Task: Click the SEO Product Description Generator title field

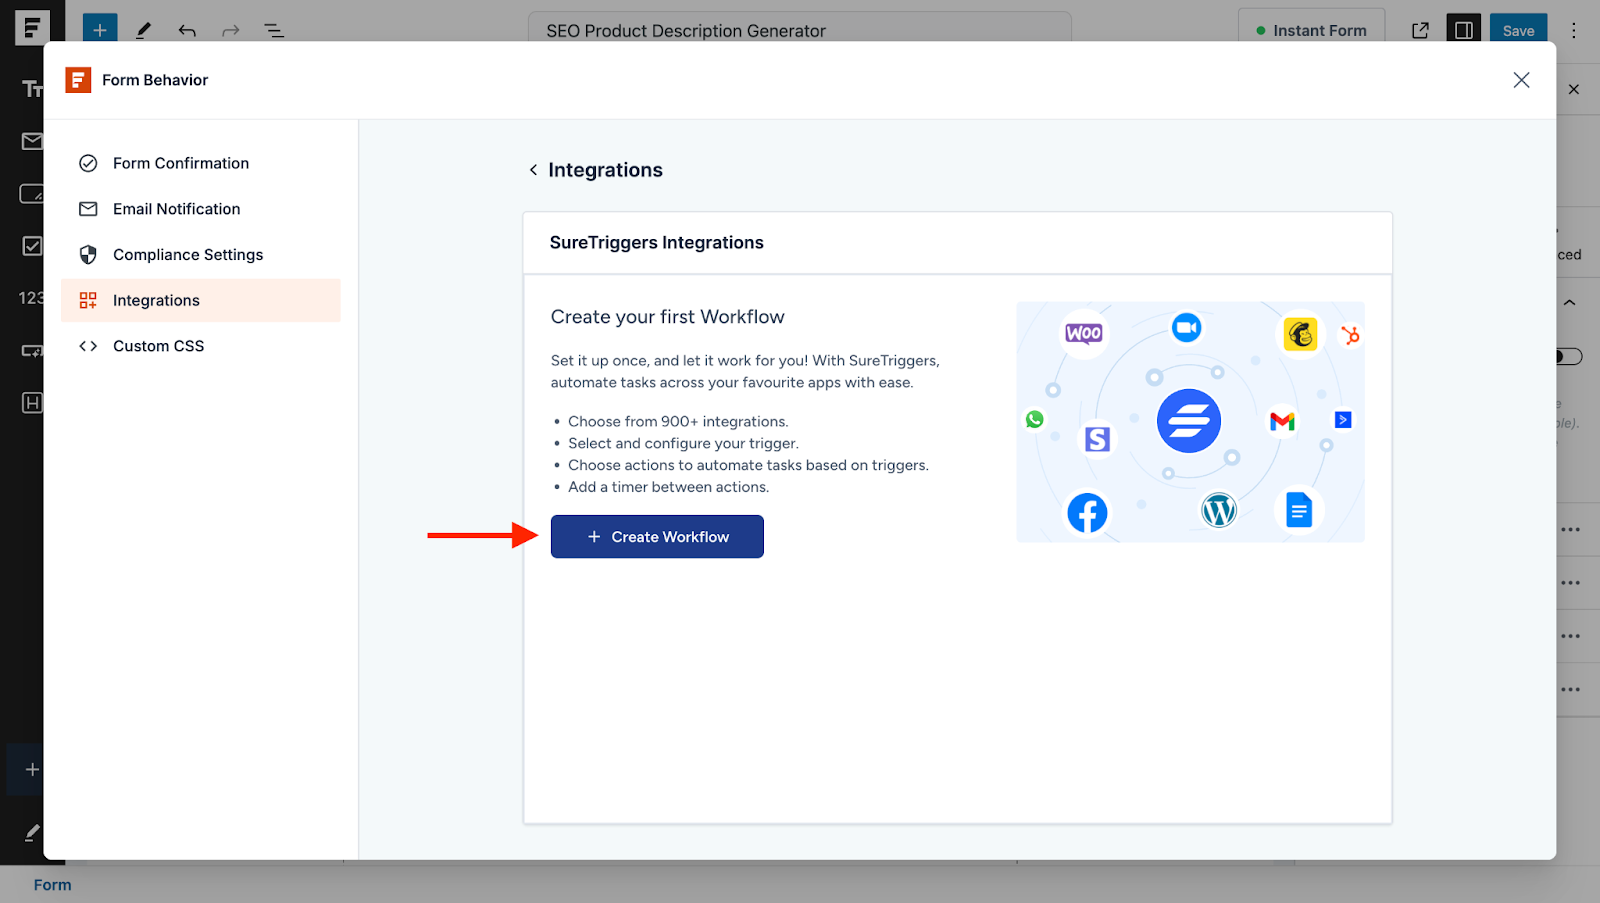Action: (798, 30)
